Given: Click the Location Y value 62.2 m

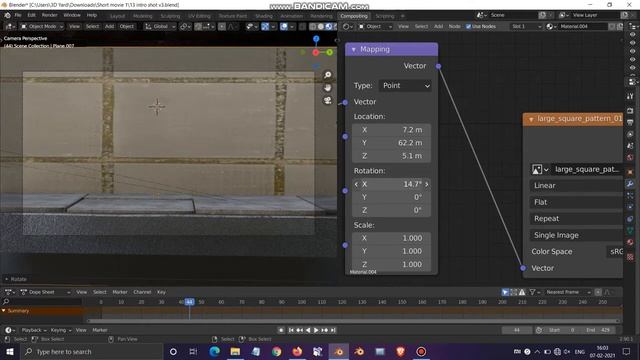Looking at the screenshot, I should pyautogui.click(x=391, y=143).
